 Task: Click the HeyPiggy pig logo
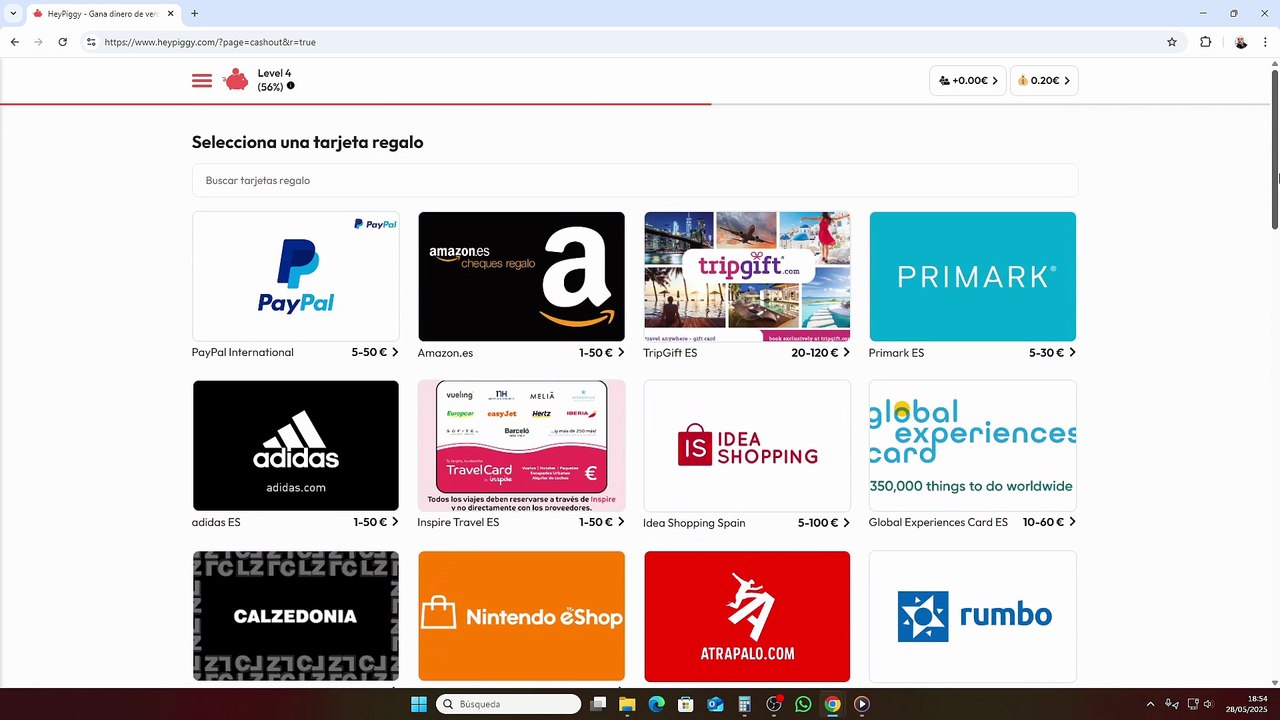tap(236, 80)
